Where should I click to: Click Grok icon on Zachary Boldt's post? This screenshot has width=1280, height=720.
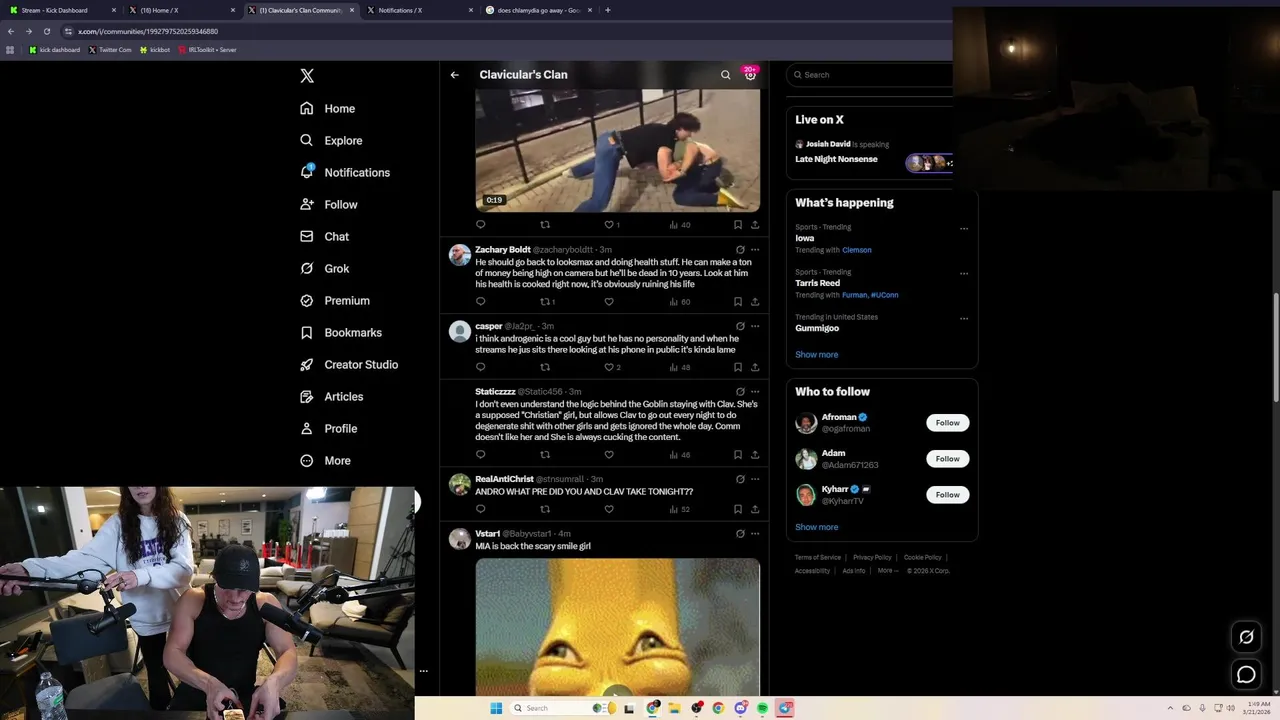740,249
